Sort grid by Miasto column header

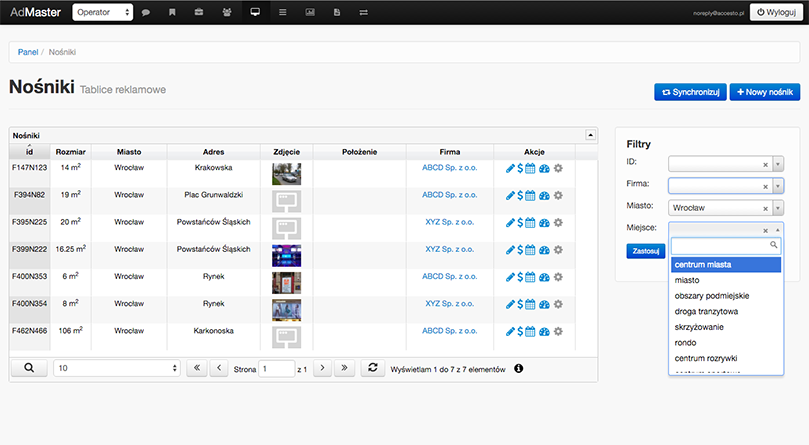[129, 152]
